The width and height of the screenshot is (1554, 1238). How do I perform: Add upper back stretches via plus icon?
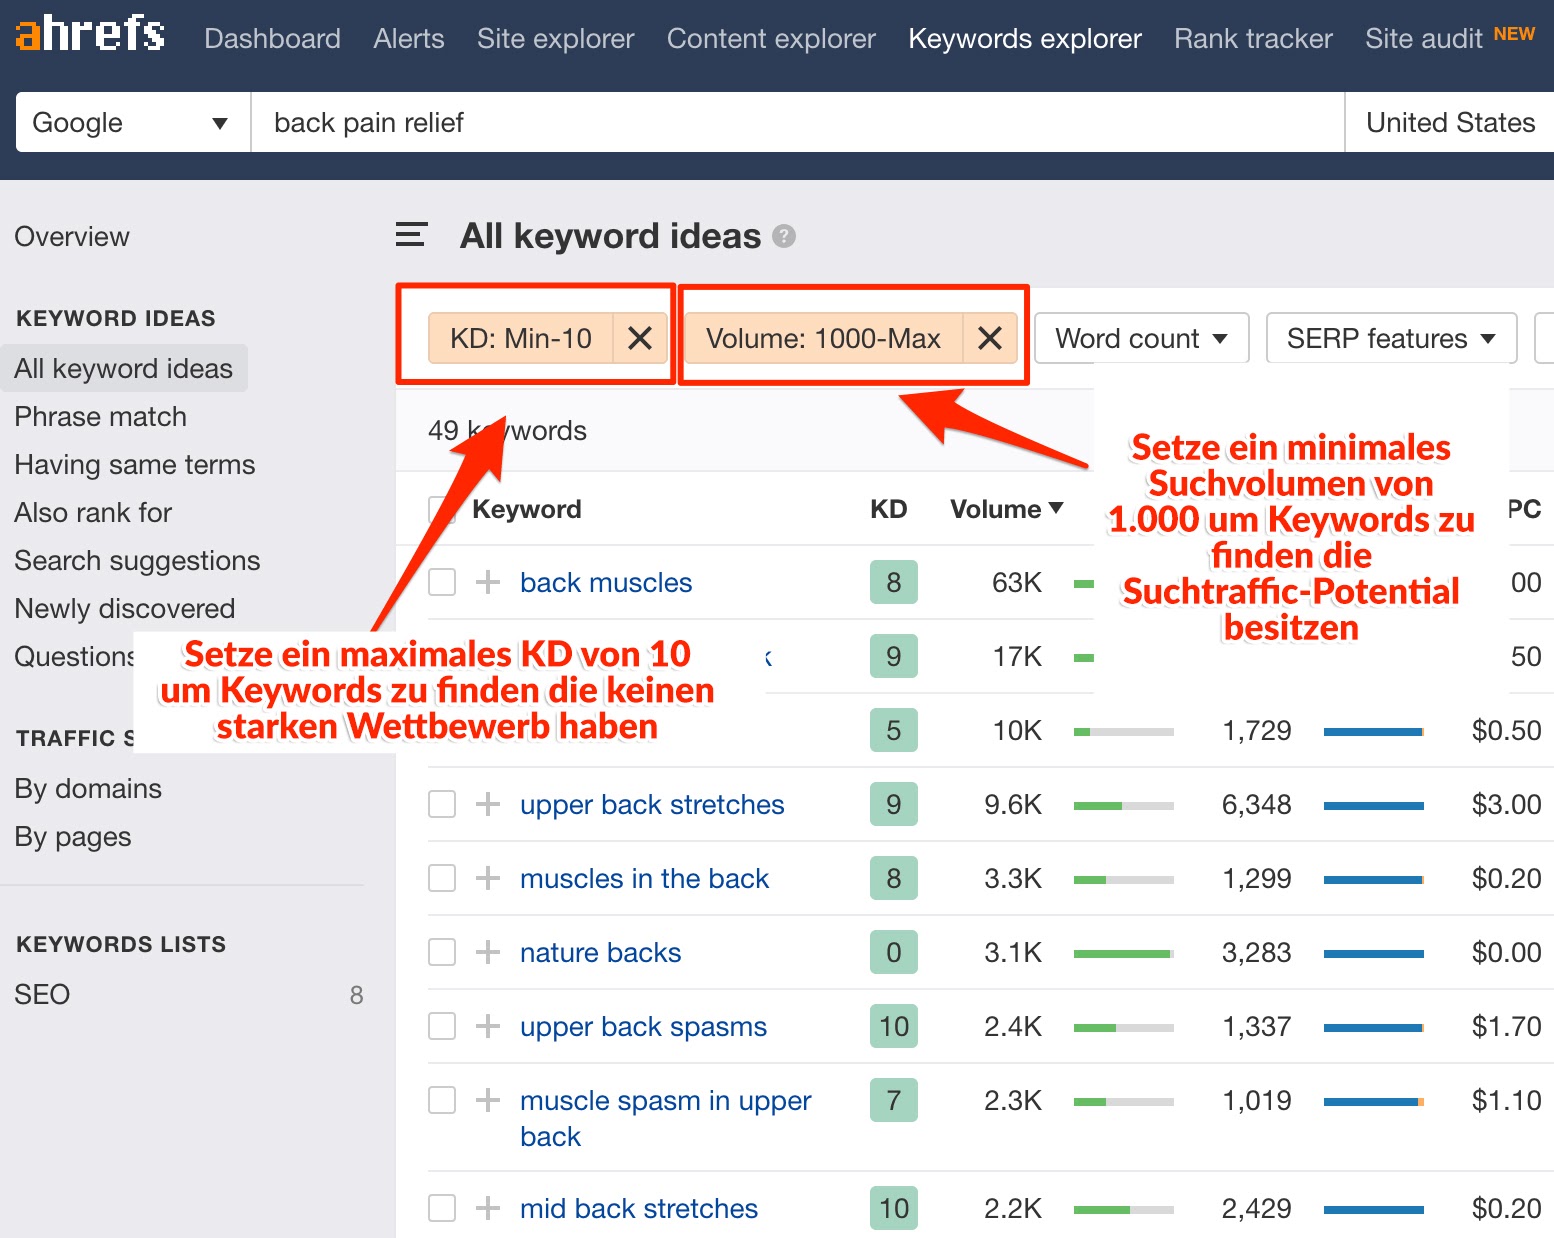pos(488,804)
